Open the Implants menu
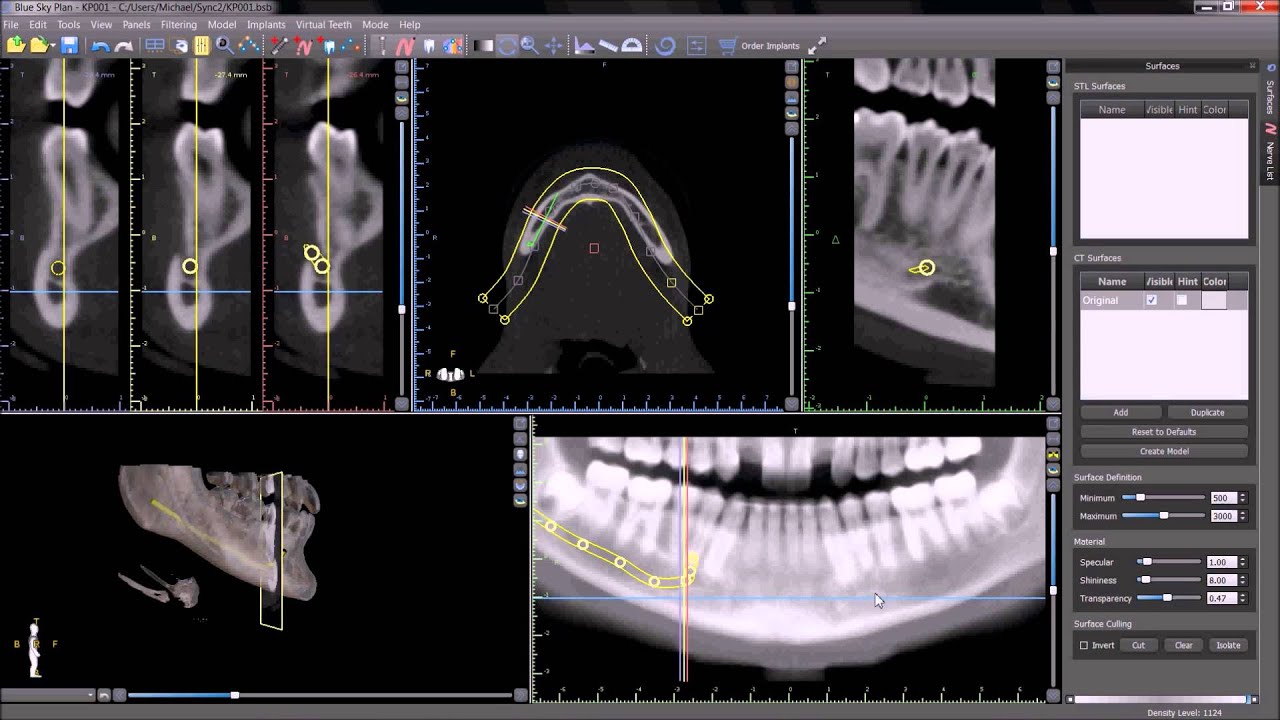This screenshot has height=720, width=1280. click(266, 24)
